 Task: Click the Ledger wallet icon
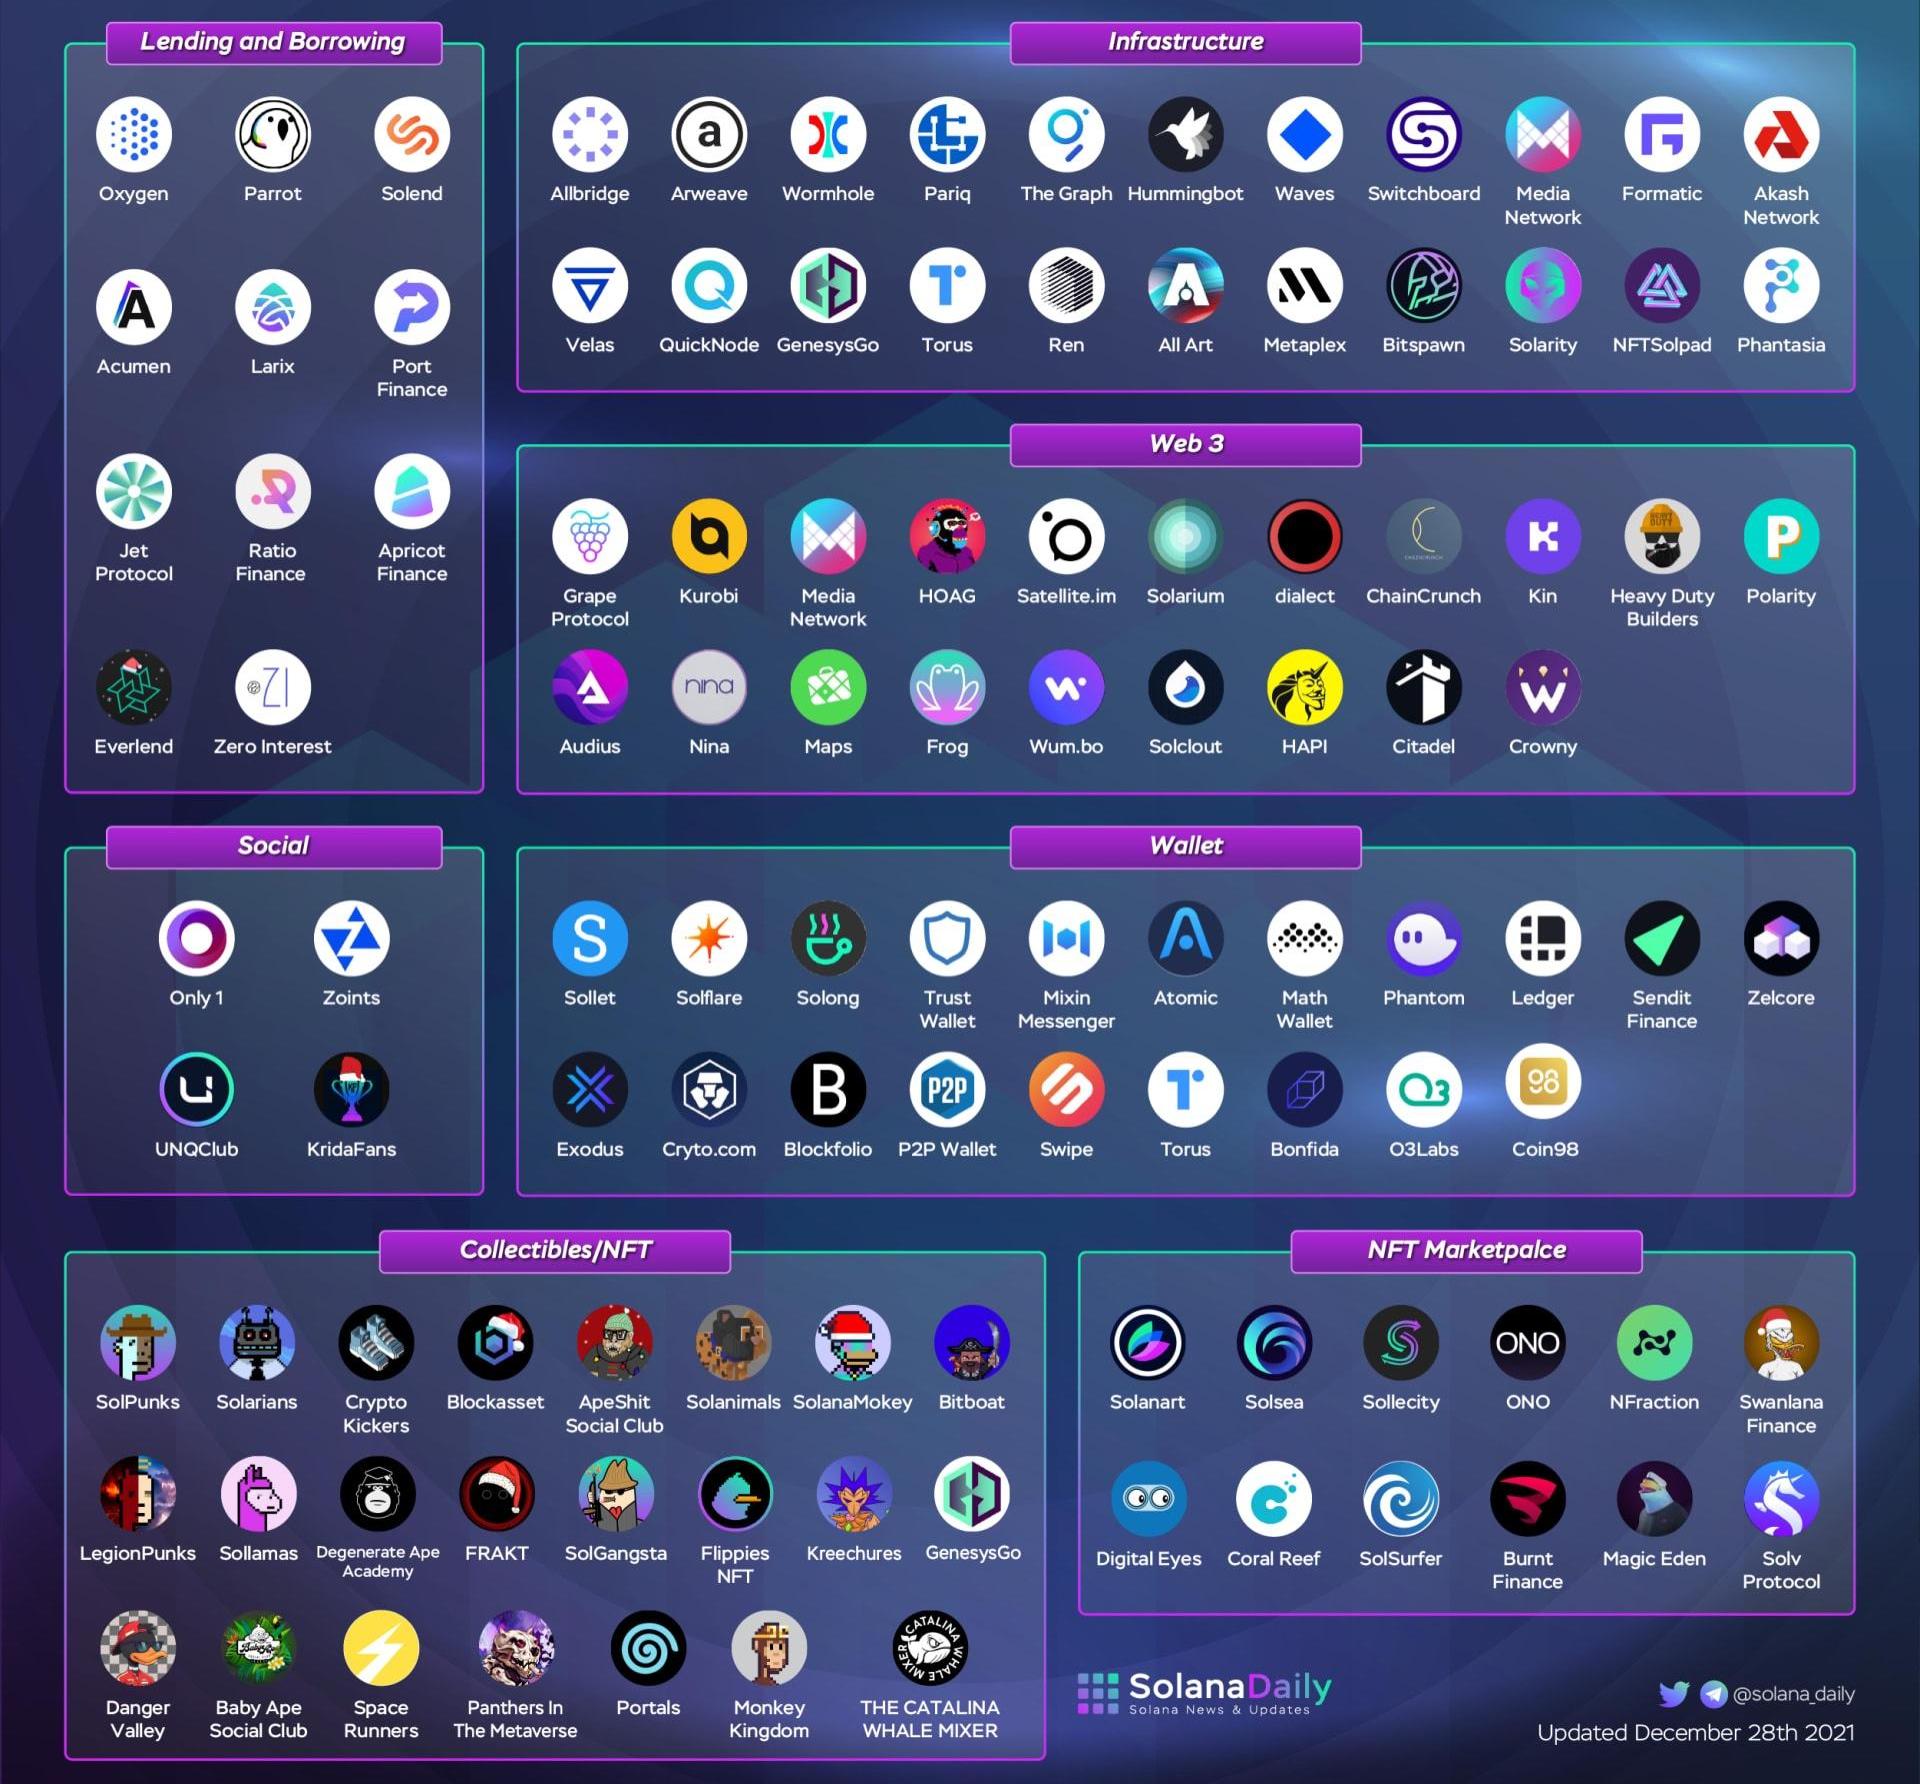tap(1542, 938)
